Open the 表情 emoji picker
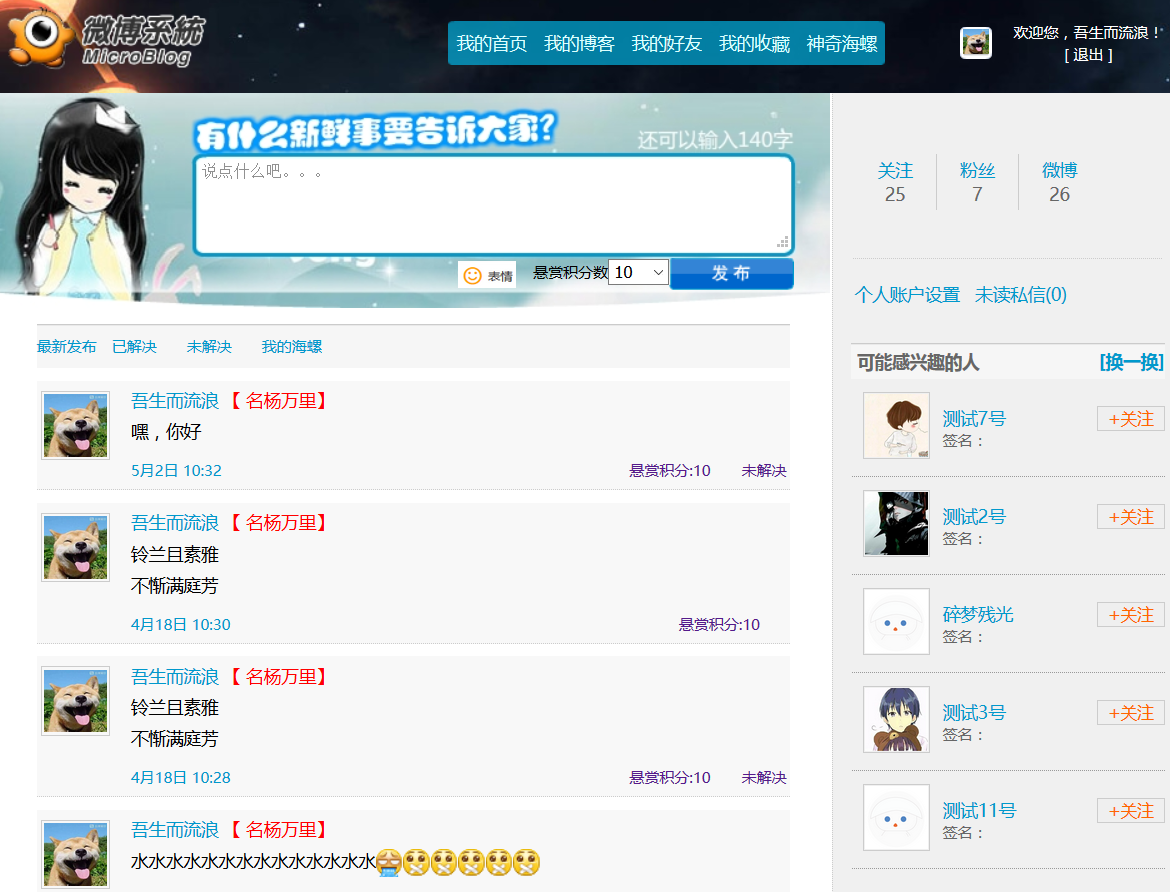 coord(487,275)
